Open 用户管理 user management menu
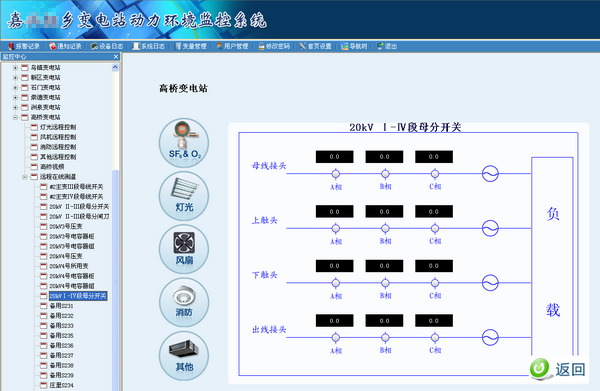This screenshot has height=391, width=600. coord(232,46)
